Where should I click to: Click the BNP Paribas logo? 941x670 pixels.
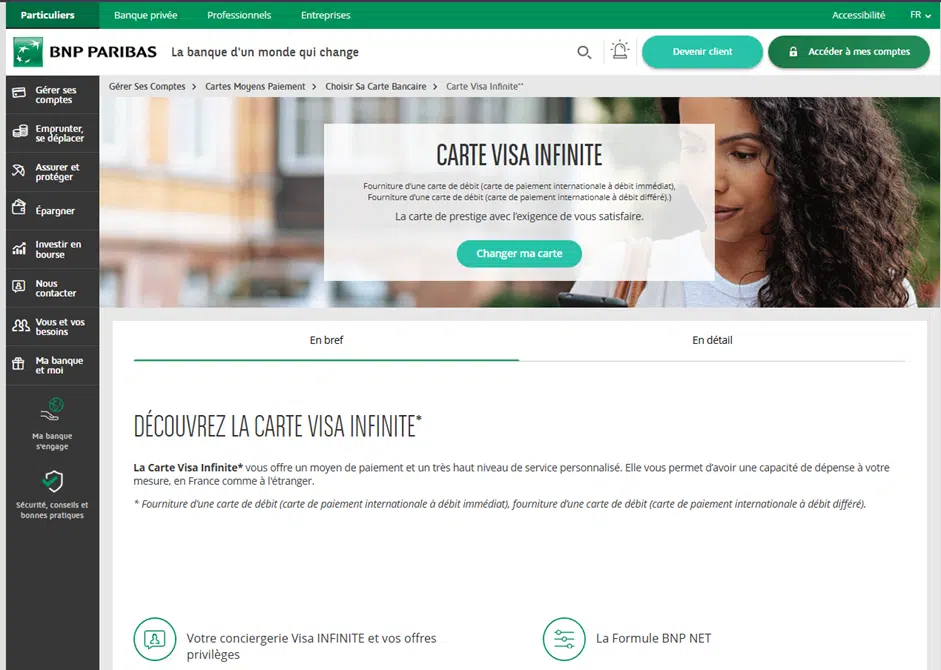(85, 52)
